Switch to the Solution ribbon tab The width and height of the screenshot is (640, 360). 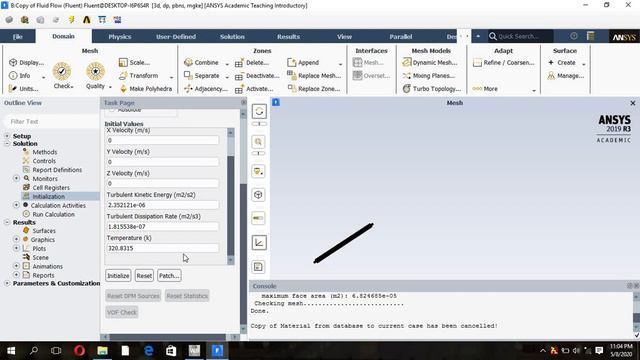232,36
